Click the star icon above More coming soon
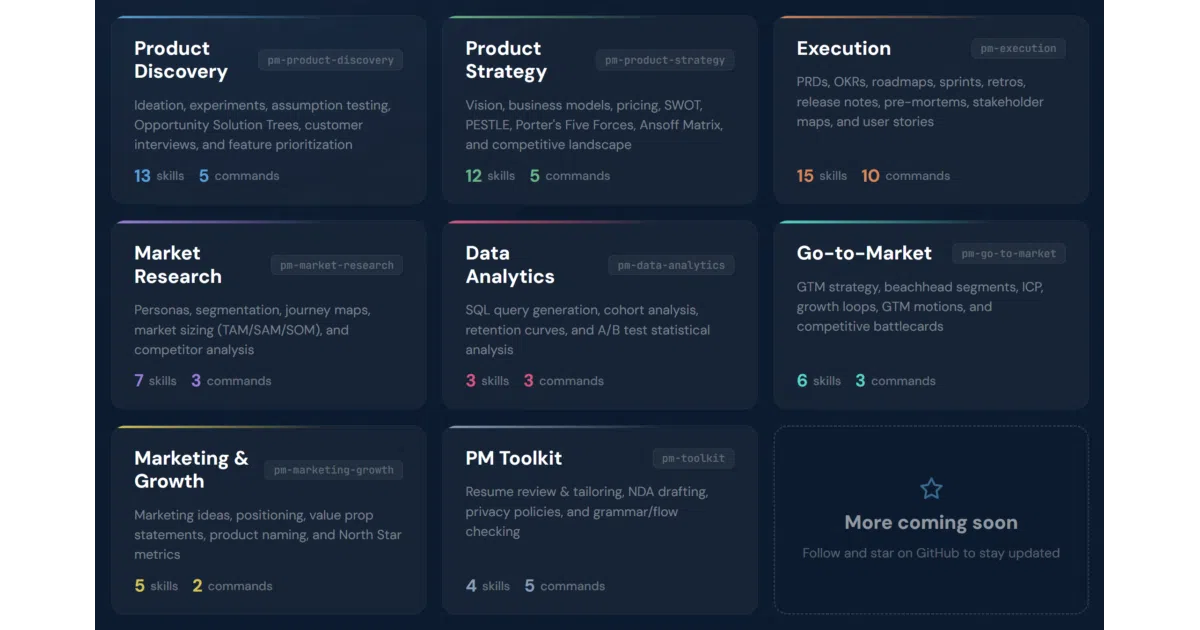Viewport: 1200px width, 630px height. pyautogui.click(x=931, y=488)
